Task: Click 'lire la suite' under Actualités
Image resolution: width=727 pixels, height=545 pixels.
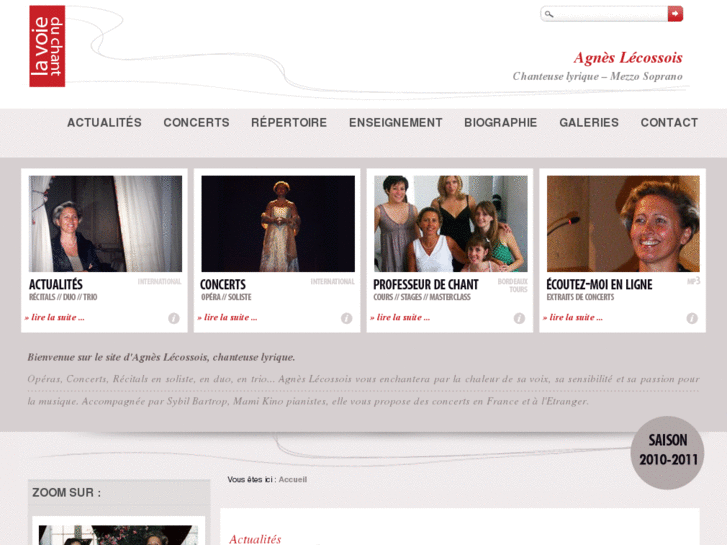Action: click(x=57, y=317)
